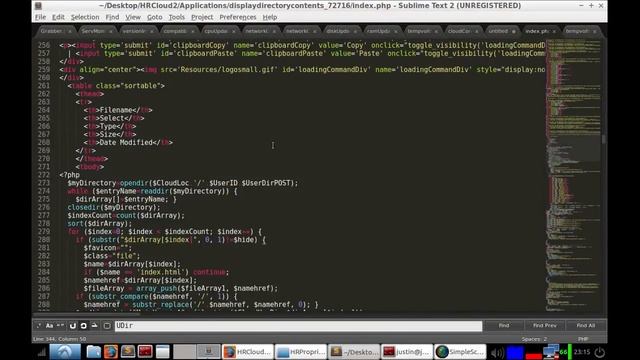Close the cloudCor tab
The image size is (640, 360).
[476, 31]
